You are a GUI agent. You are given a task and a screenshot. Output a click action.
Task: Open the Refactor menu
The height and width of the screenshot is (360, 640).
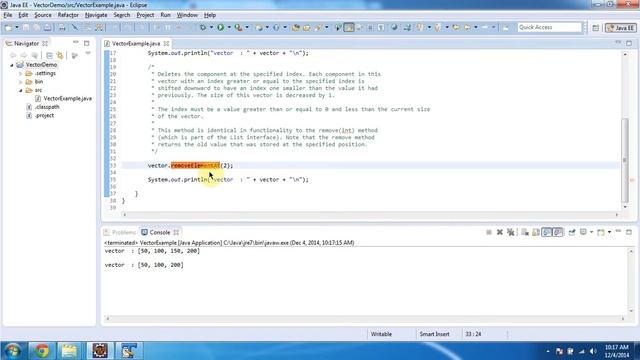(x=68, y=15)
